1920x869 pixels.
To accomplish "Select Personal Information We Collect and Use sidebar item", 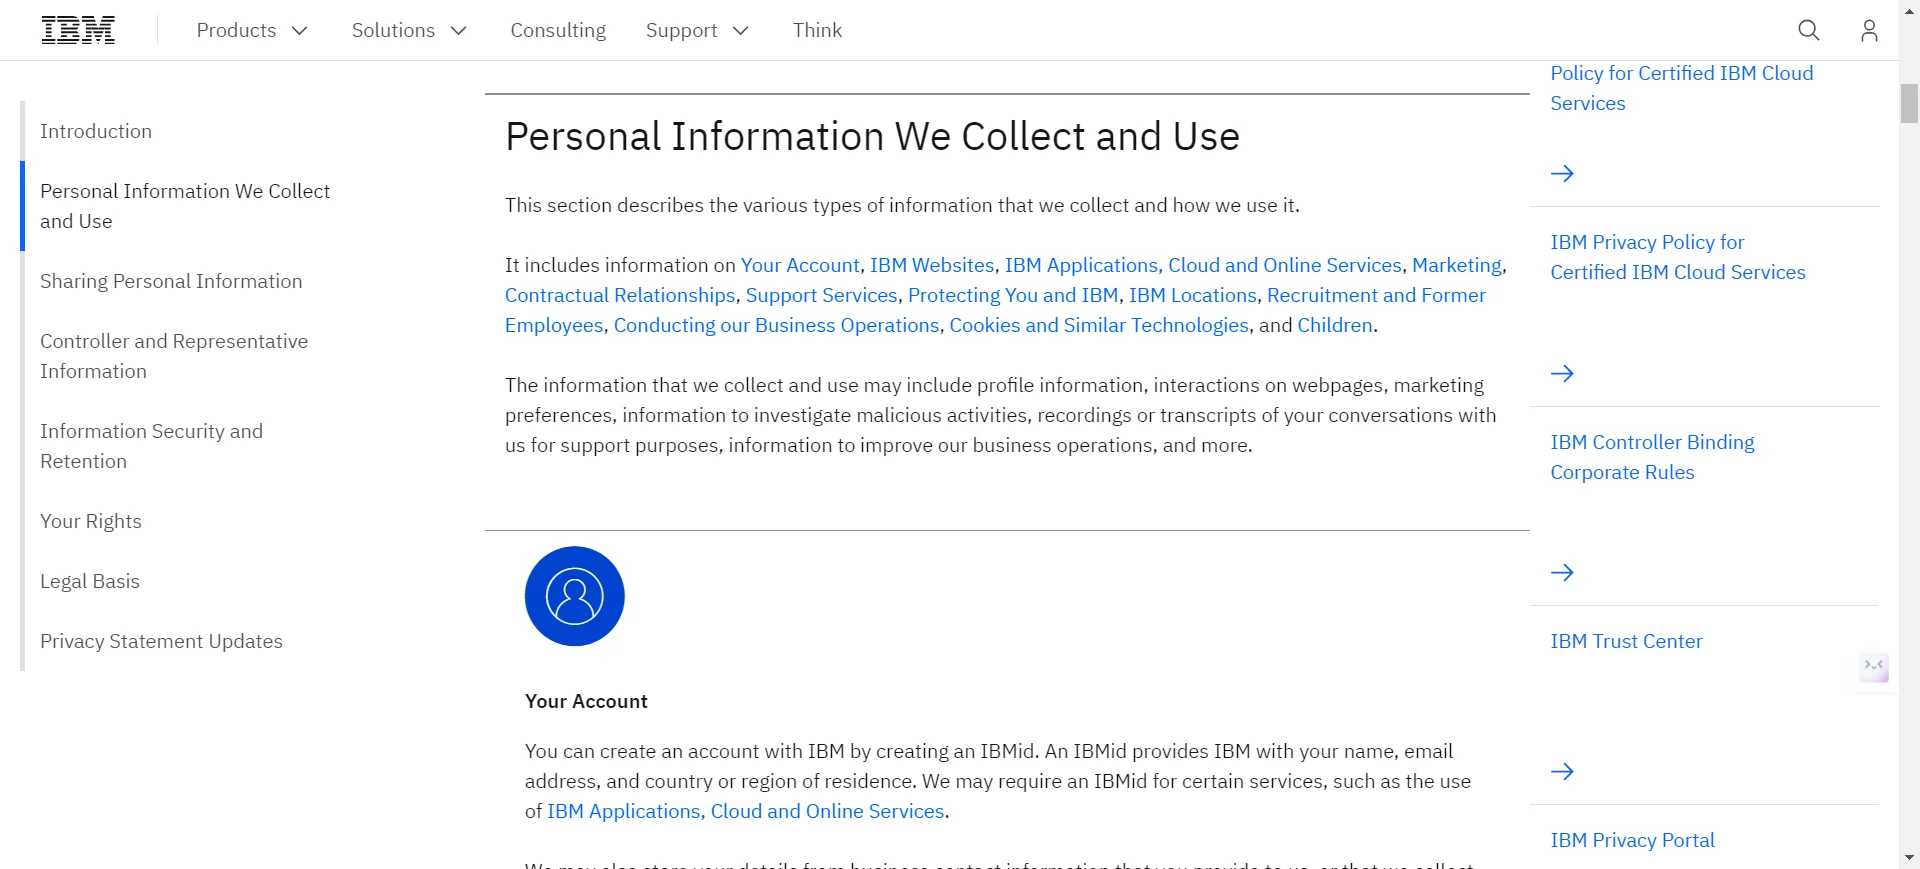I will [x=185, y=206].
